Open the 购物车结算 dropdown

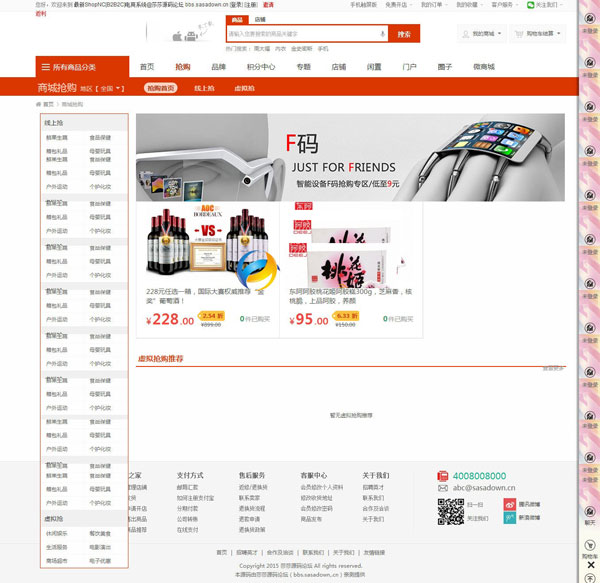[538, 34]
